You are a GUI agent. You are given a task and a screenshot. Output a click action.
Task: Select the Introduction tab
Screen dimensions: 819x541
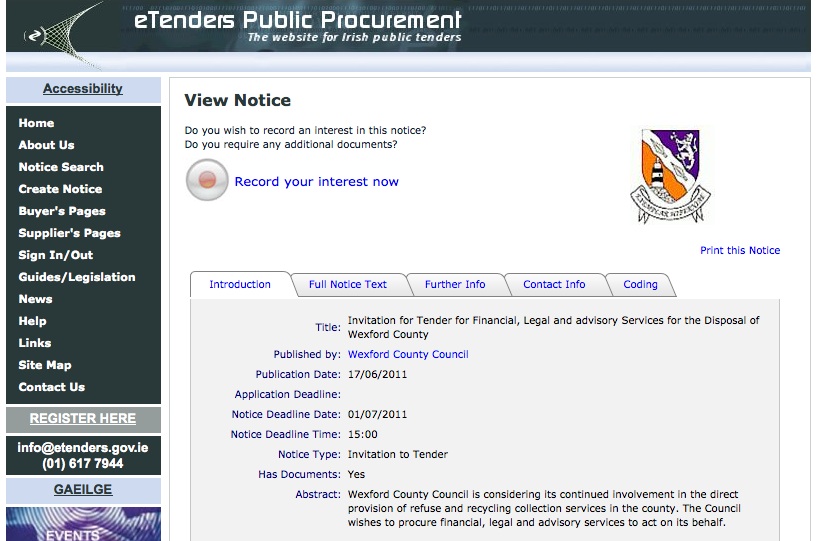point(240,284)
